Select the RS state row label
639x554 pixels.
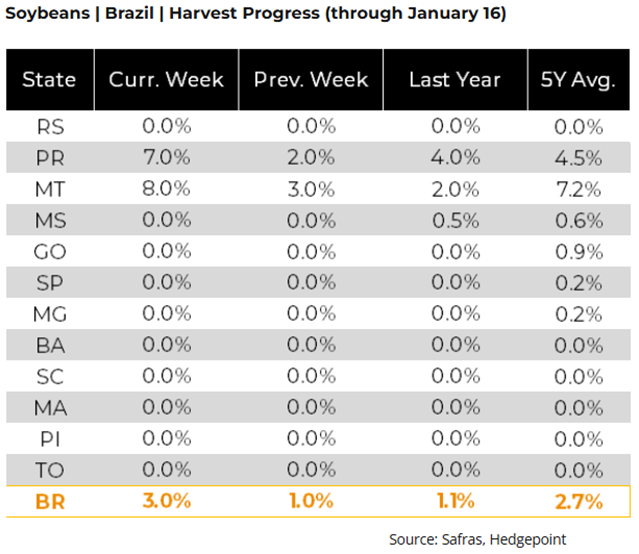[x=49, y=127]
